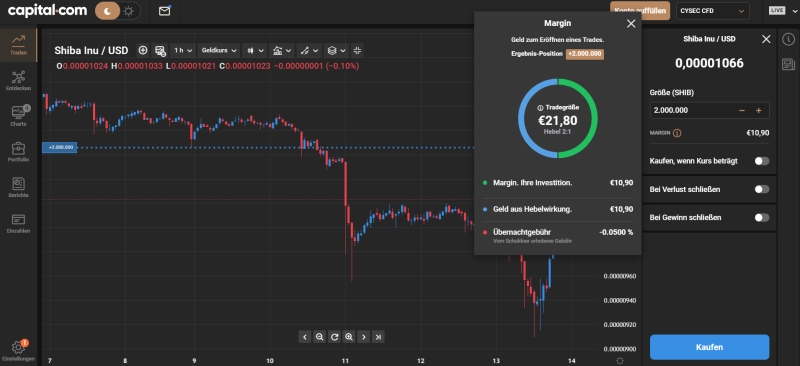Open the Portfolio sidebar section
The image size is (800, 366).
[18, 152]
